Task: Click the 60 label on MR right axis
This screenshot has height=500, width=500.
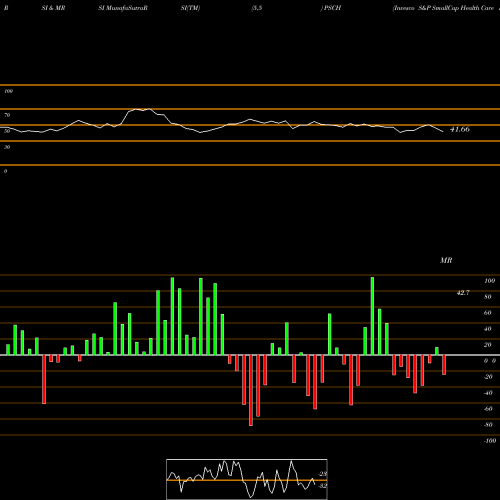Action: click(488, 313)
